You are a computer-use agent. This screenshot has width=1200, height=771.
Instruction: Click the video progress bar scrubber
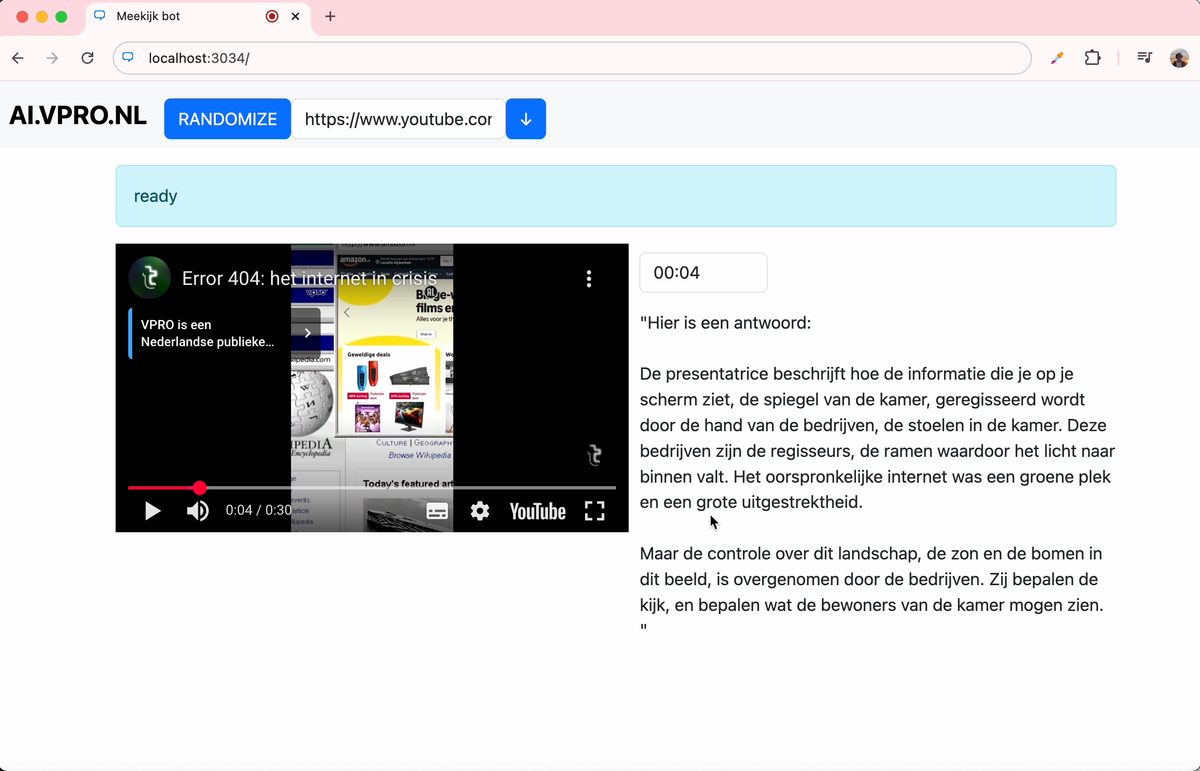click(x=200, y=487)
